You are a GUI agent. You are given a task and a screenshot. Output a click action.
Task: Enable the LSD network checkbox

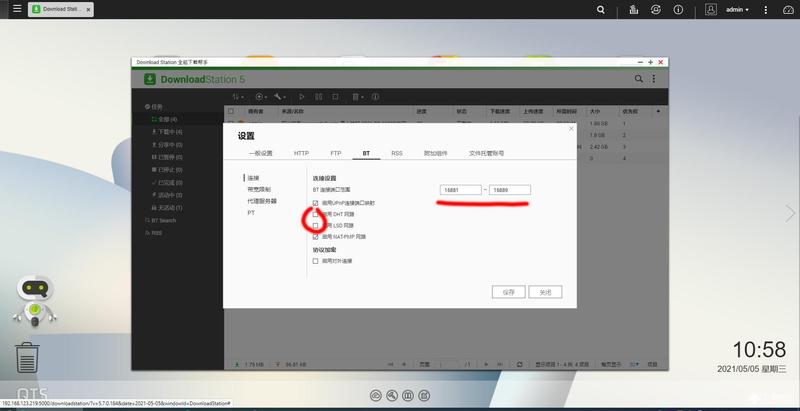coord(315,225)
